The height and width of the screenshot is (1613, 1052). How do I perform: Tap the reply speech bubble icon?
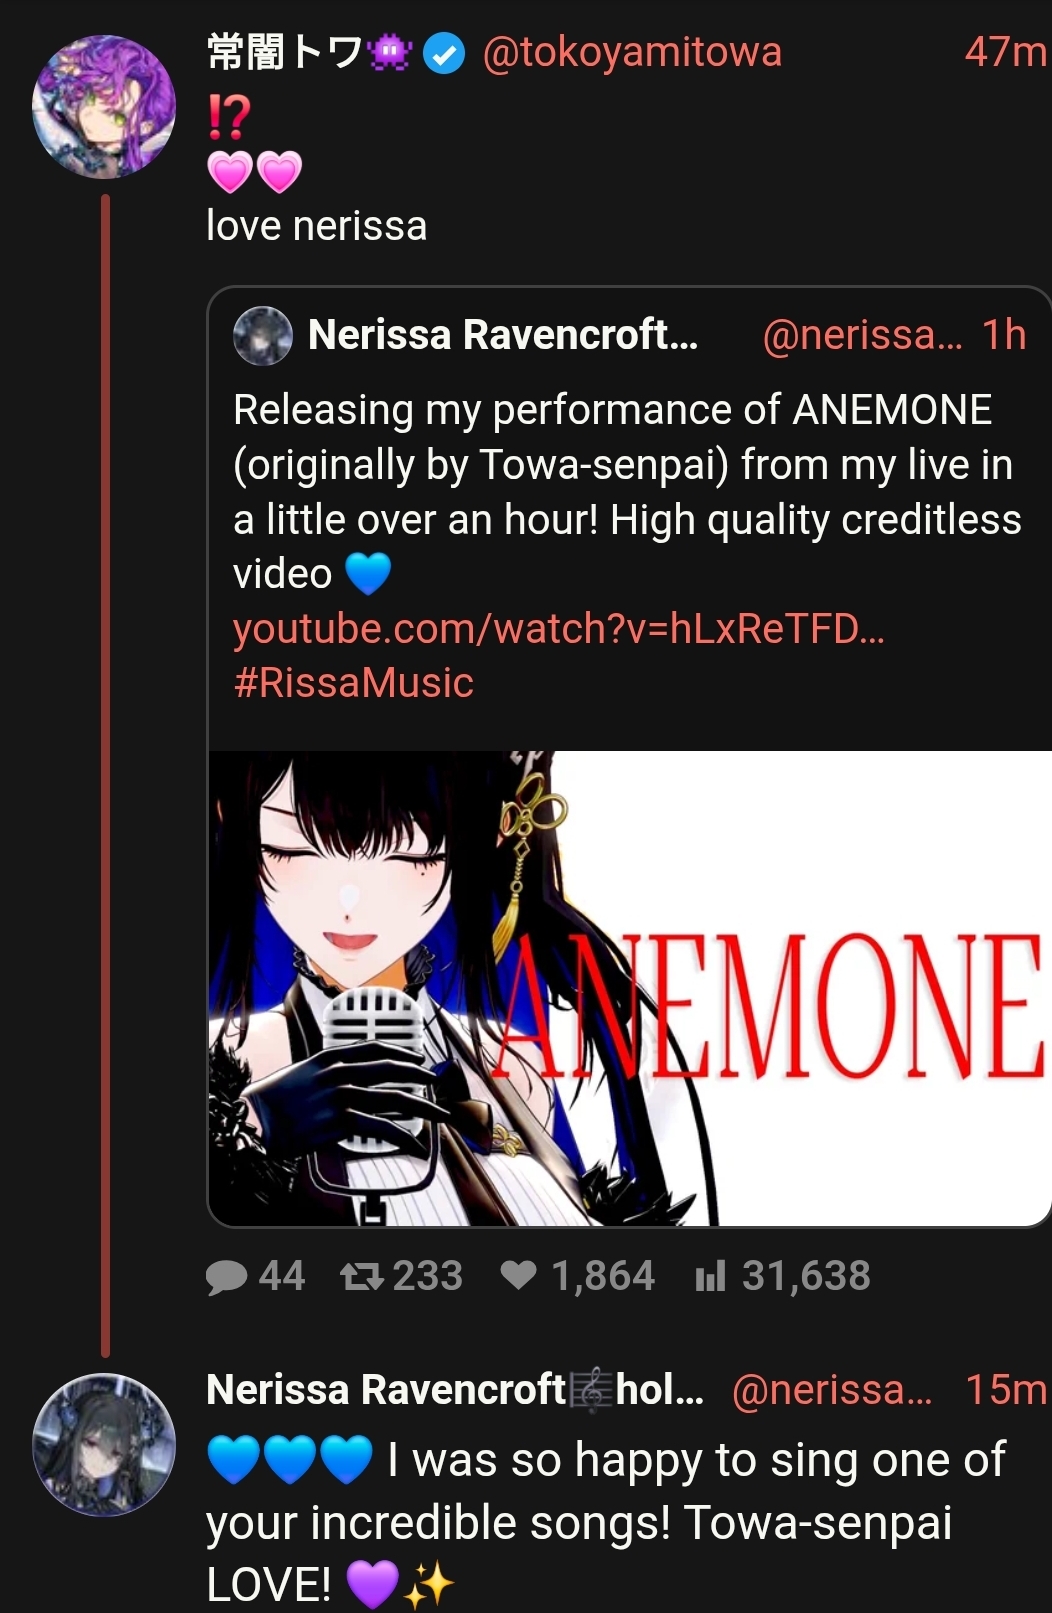[226, 1277]
